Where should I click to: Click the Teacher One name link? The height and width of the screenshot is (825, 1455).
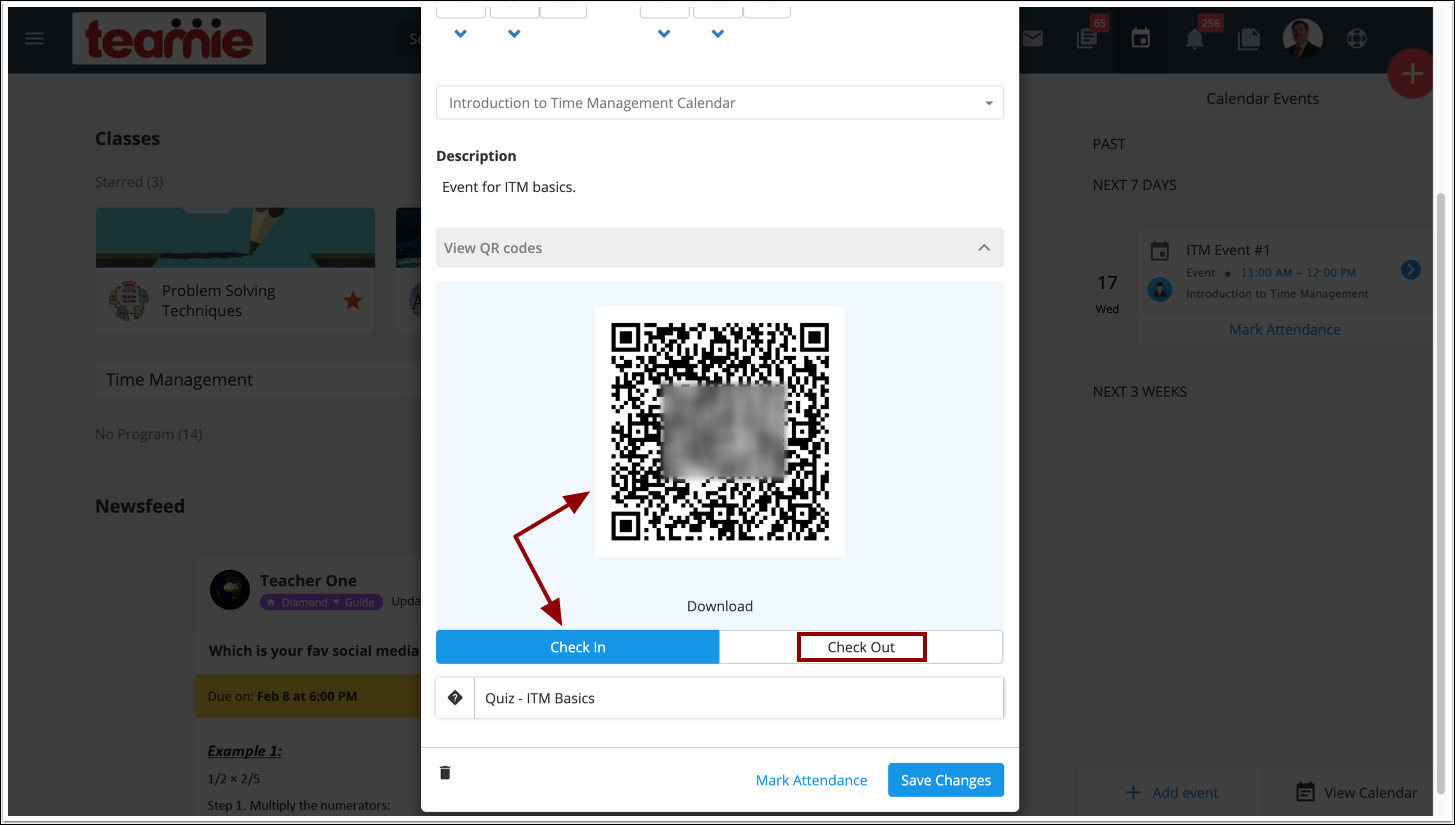click(308, 580)
